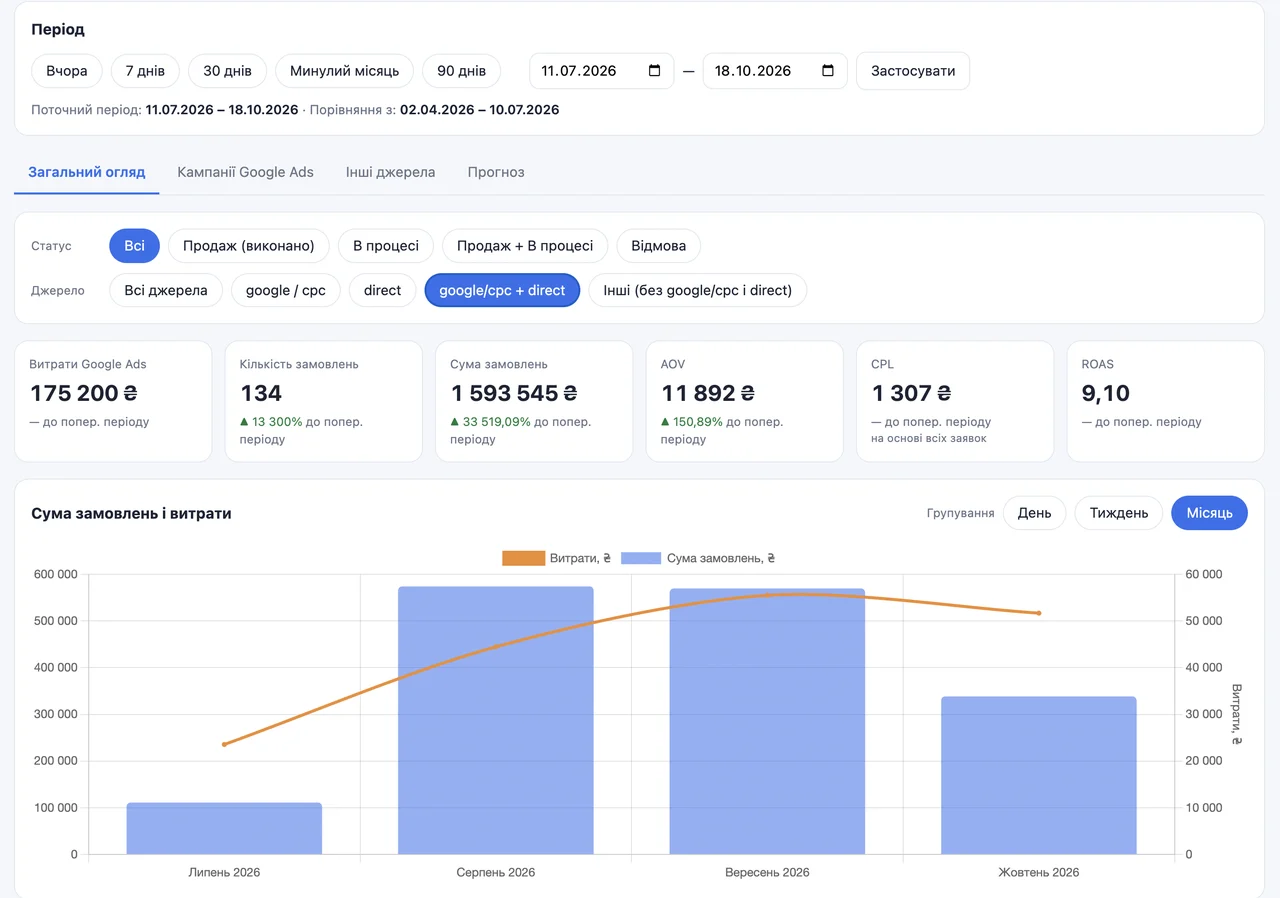Switch to the Загальний огляд tab

[x=87, y=172]
